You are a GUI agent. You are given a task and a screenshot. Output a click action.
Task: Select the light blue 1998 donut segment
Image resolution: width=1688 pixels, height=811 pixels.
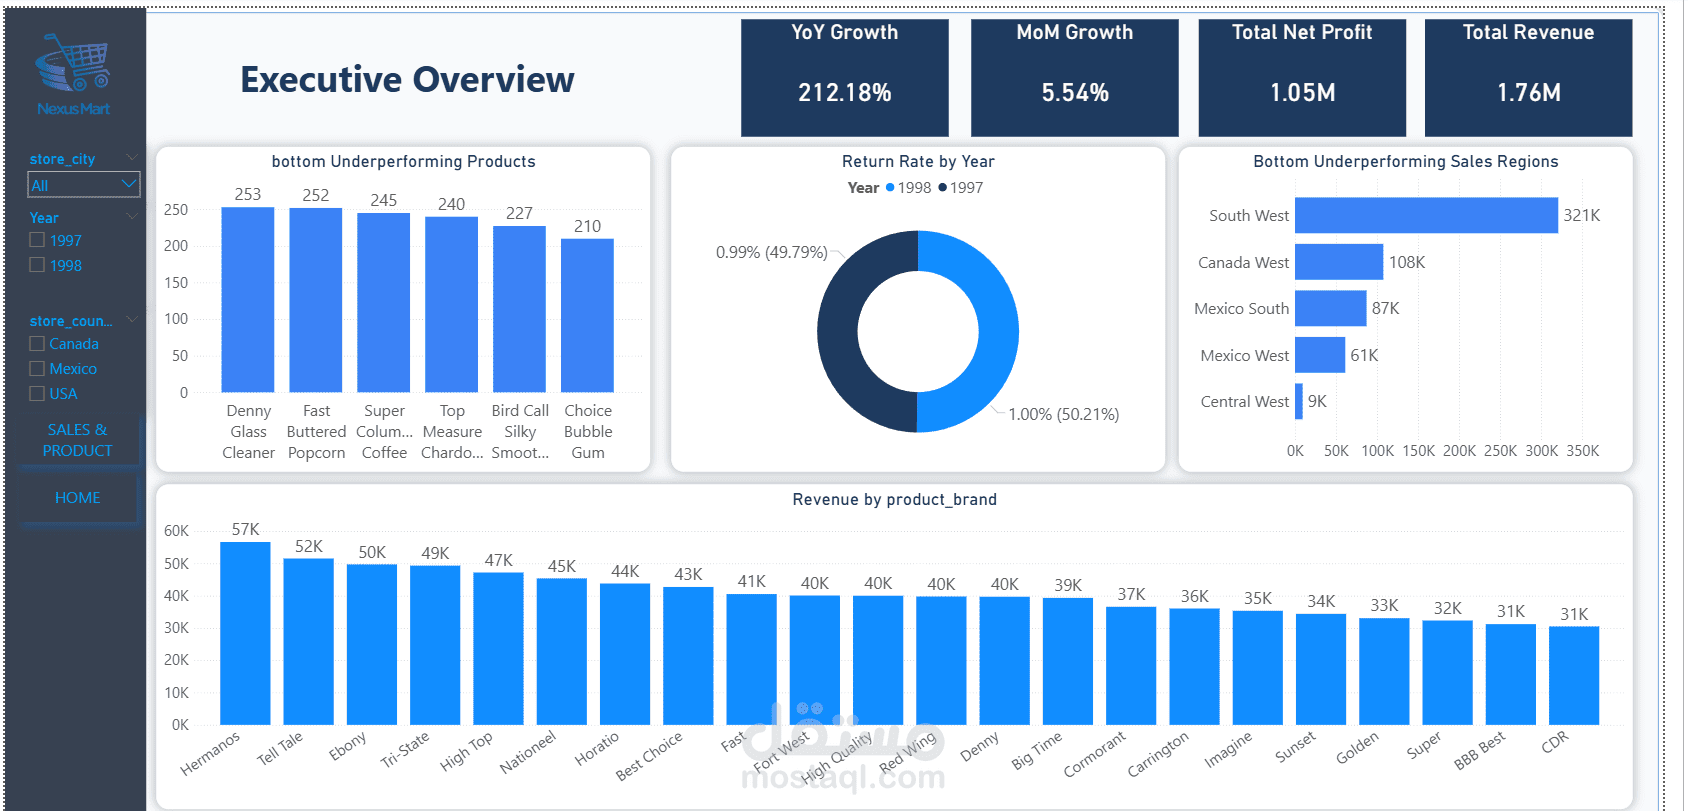click(997, 332)
